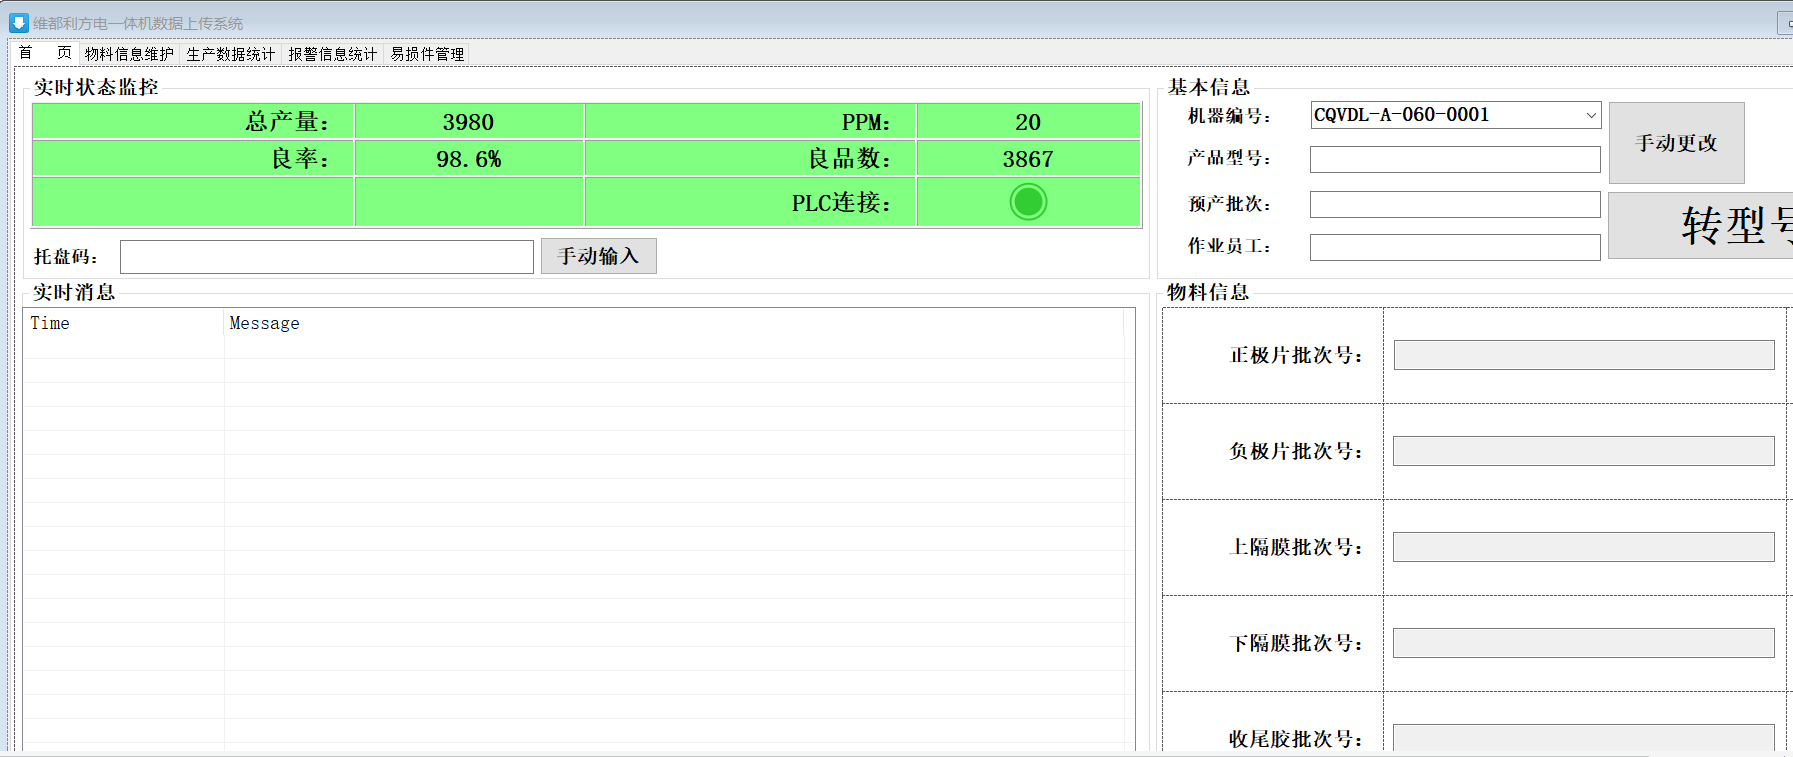Screen dimensions: 1793x757
Task: Click the 转型号 button
Action: (1700, 226)
